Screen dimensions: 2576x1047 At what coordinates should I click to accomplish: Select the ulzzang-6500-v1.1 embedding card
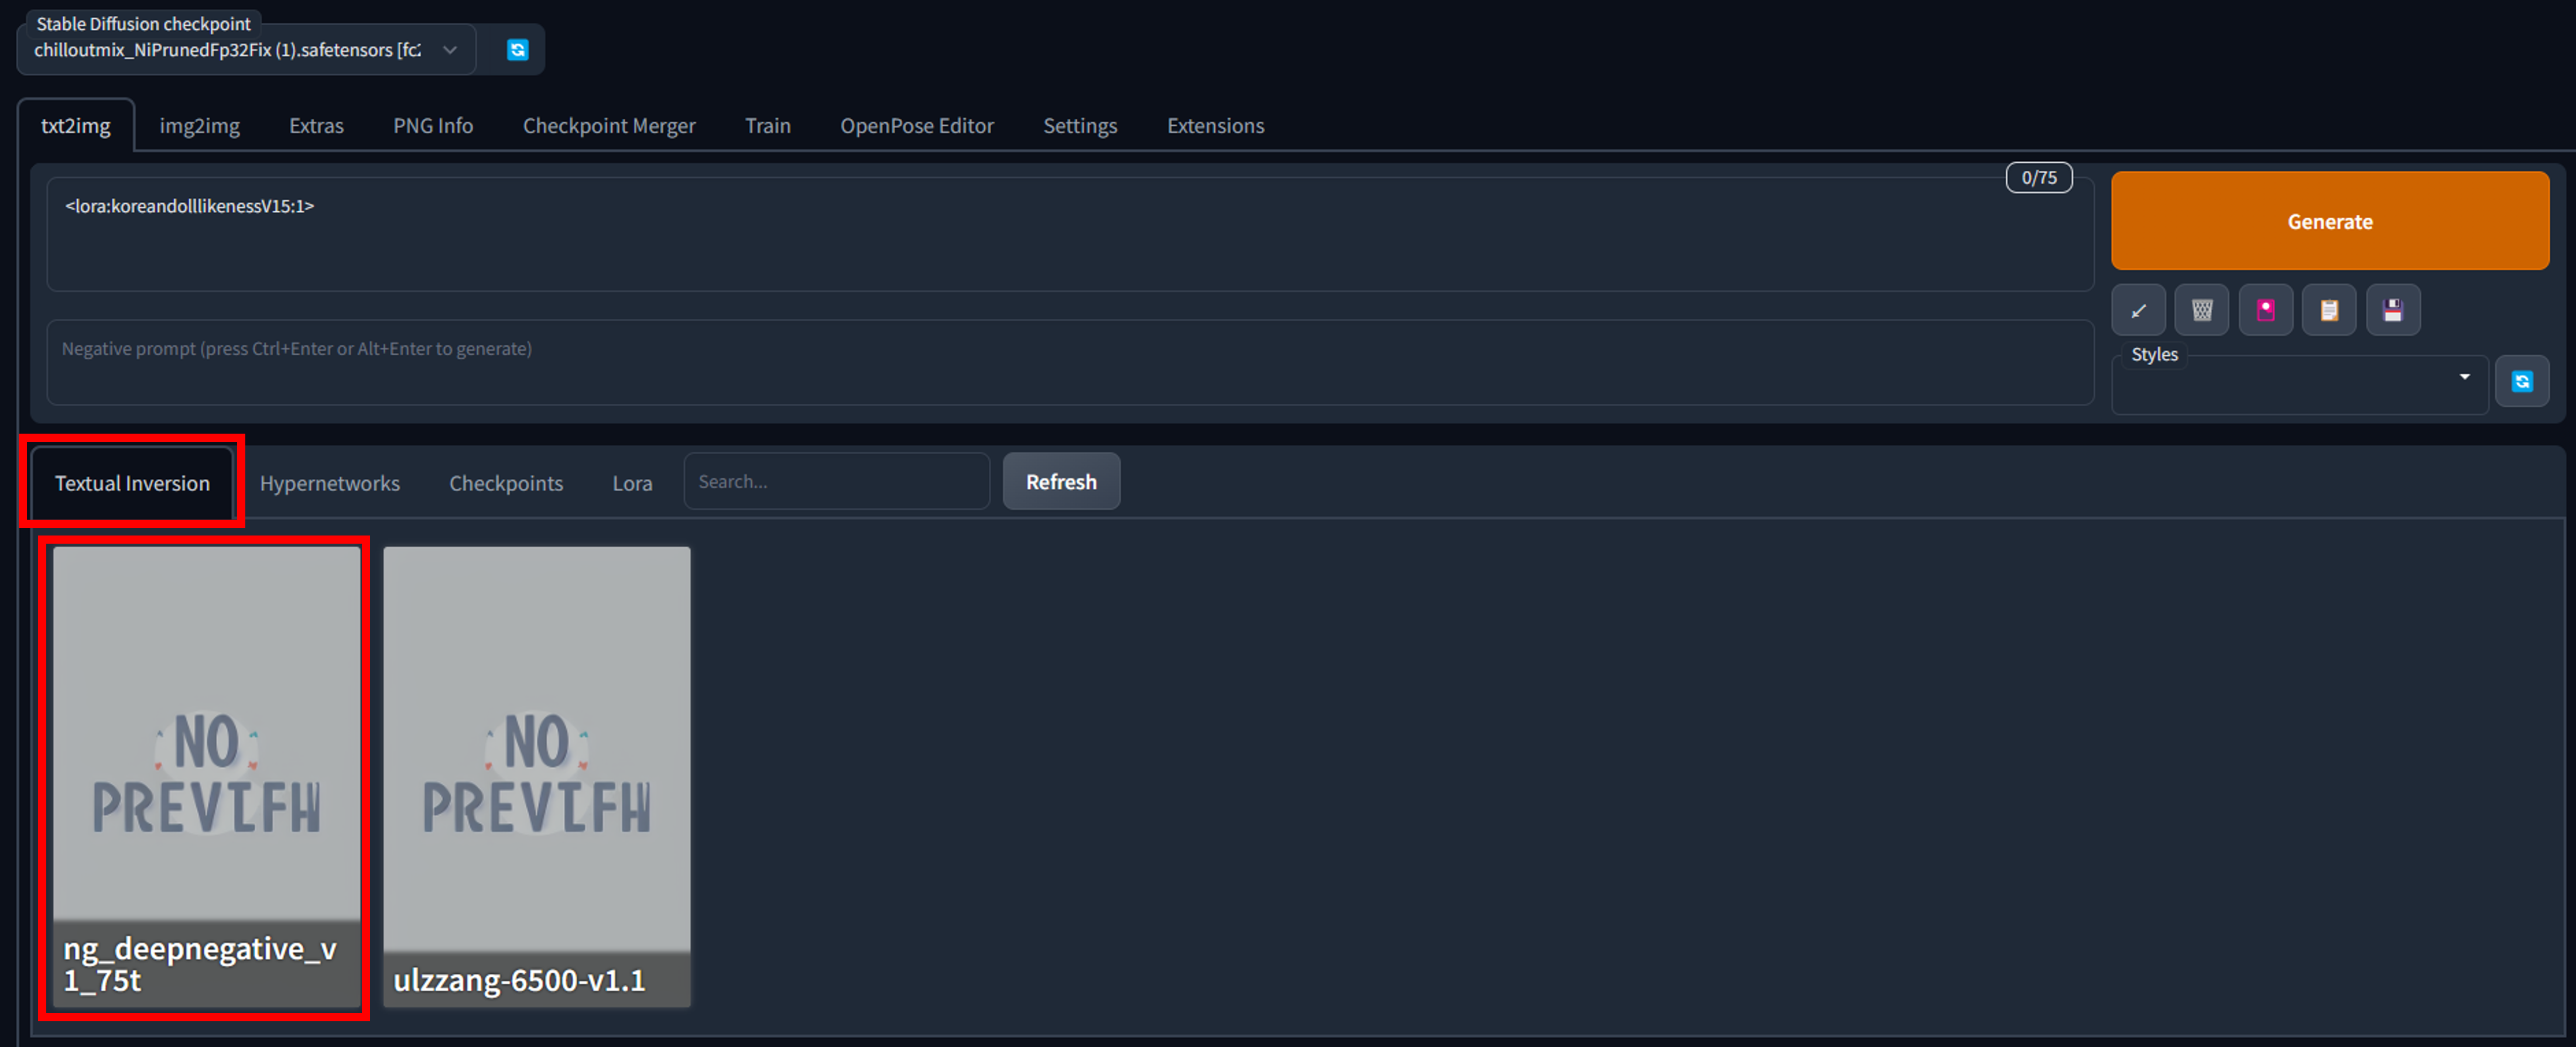point(536,775)
